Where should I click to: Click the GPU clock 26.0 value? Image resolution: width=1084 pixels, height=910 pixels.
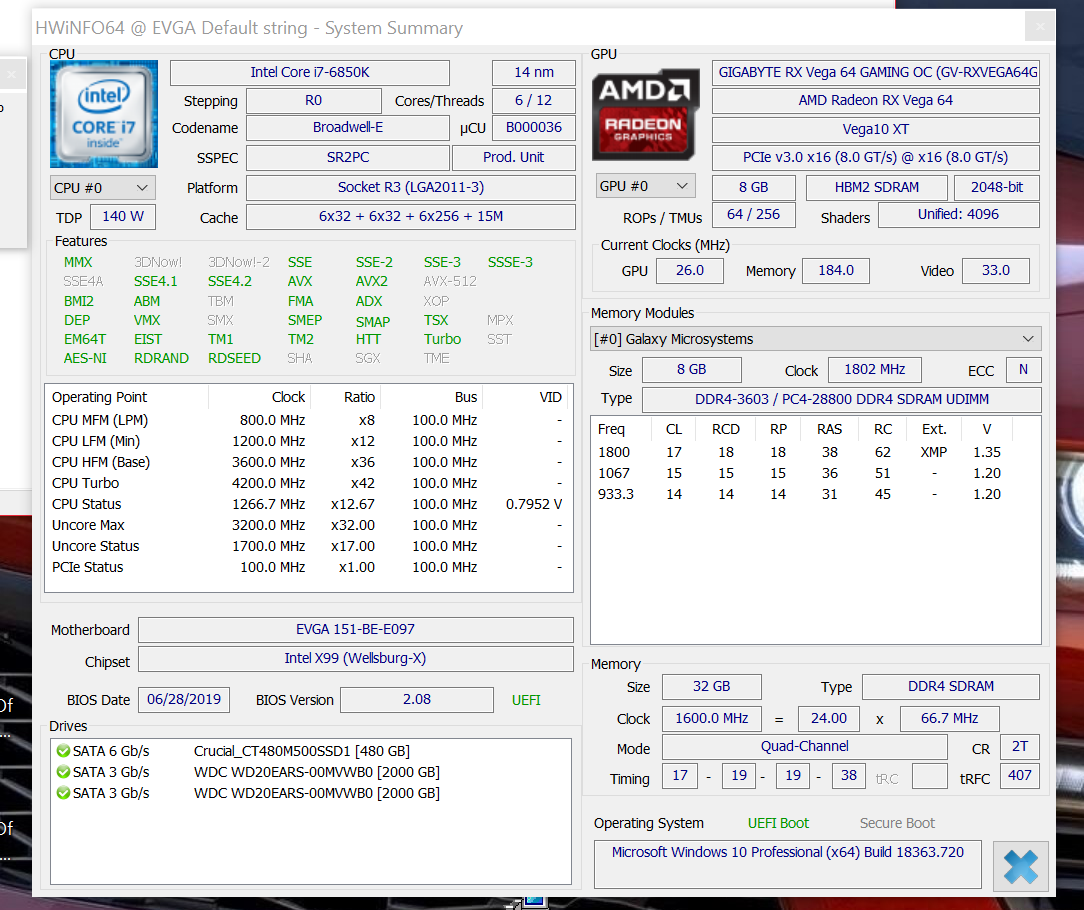coord(689,271)
